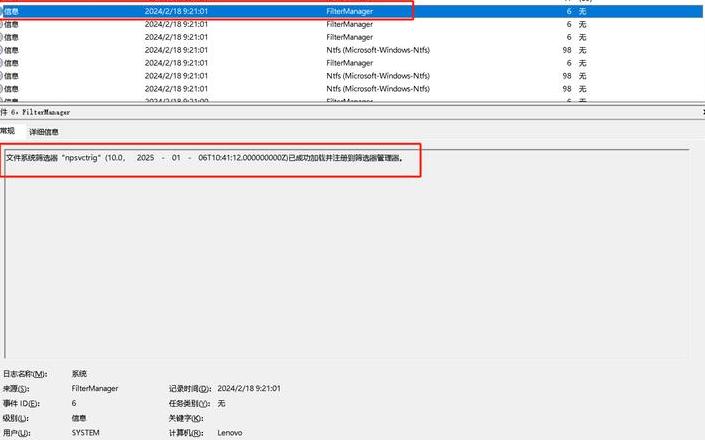Click the 日志名称(M) label
This screenshot has width=705, height=440.
[25, 373]
